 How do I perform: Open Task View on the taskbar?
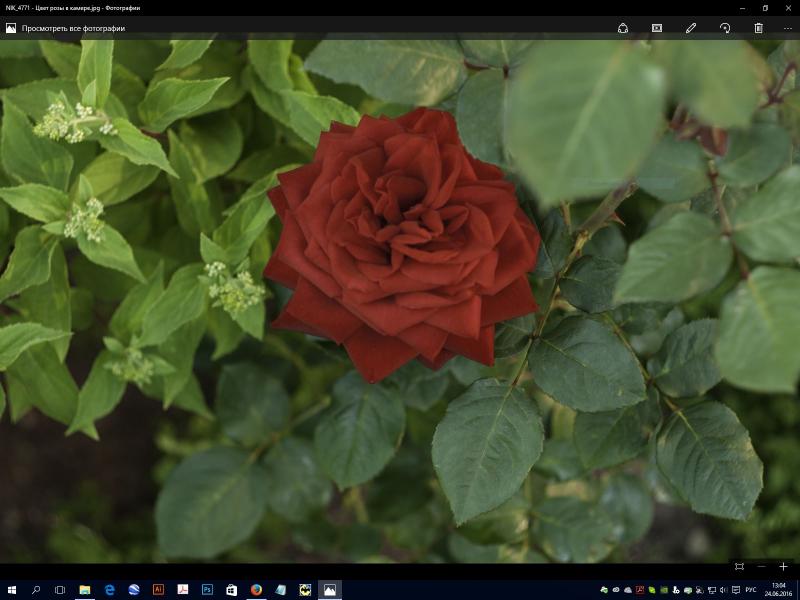pos(60,590)
